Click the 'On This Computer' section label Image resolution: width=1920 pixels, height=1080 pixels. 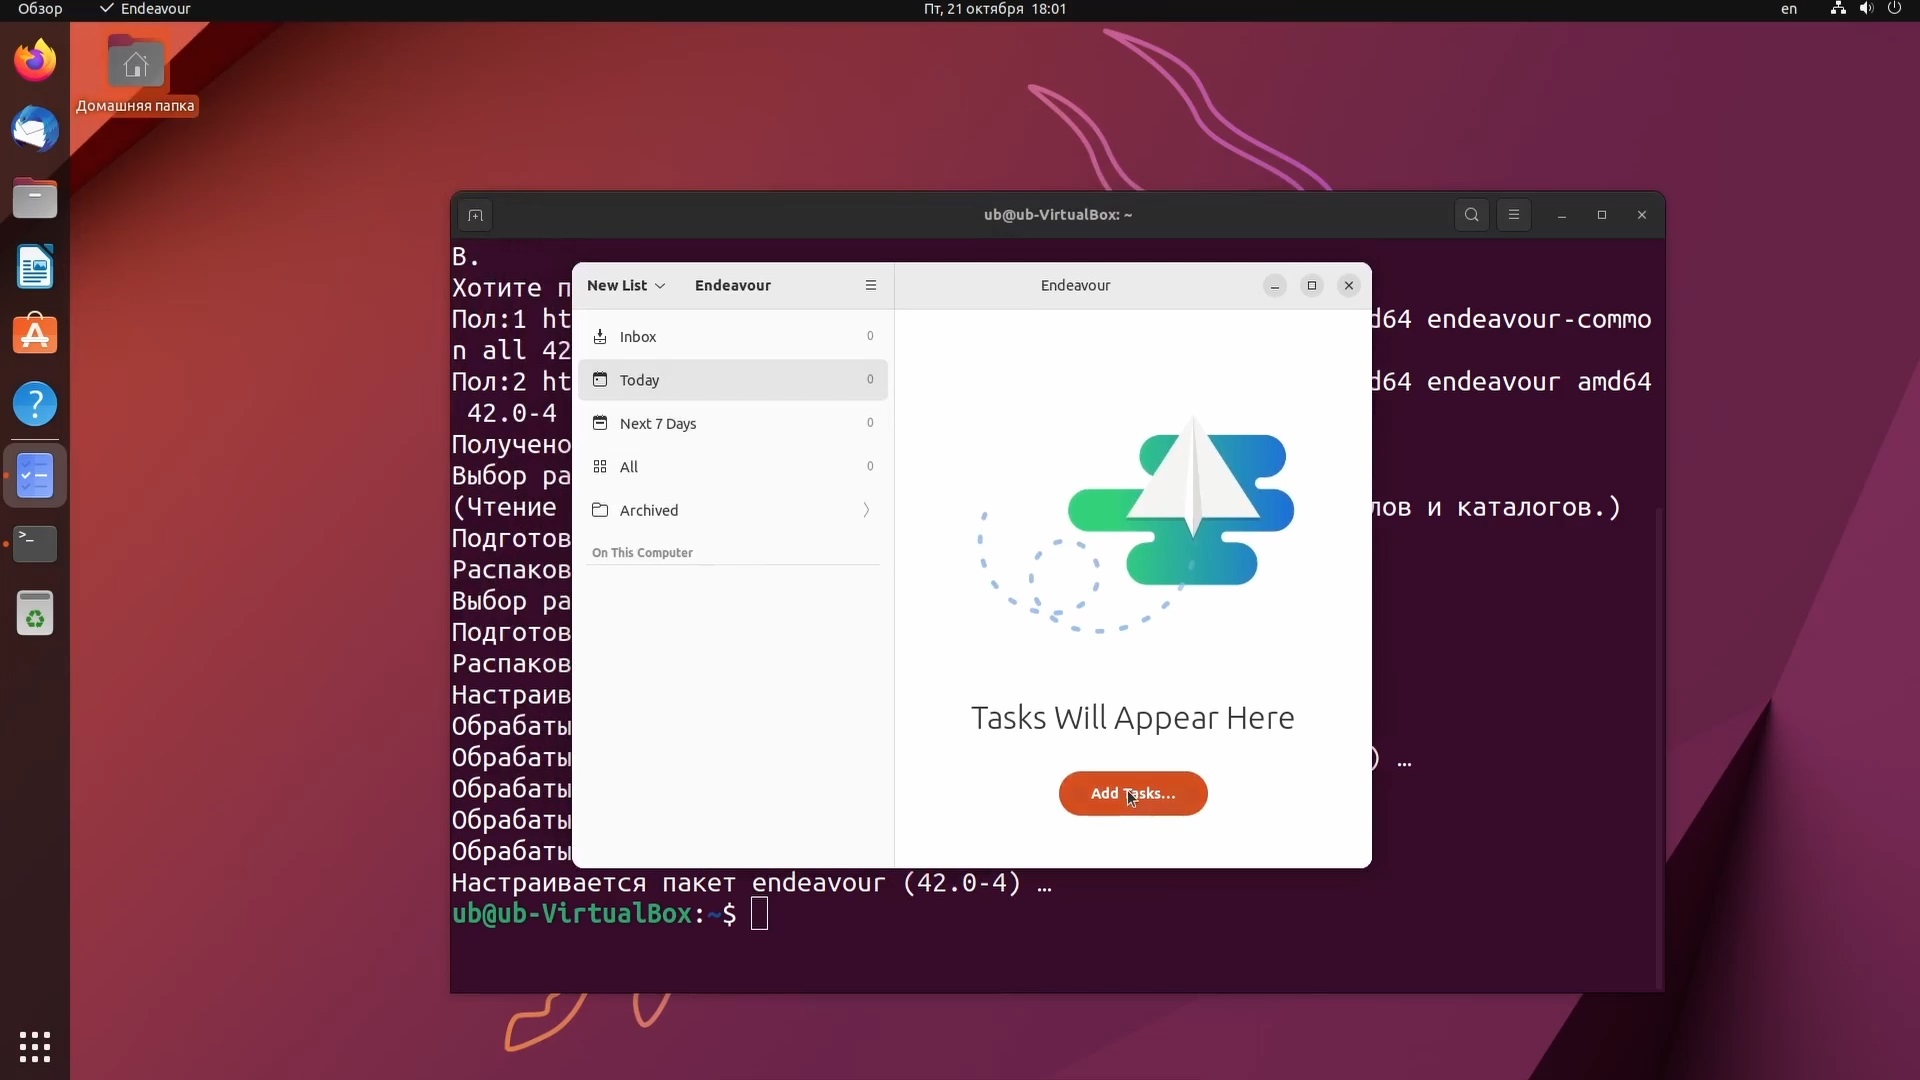coord(642,553)
